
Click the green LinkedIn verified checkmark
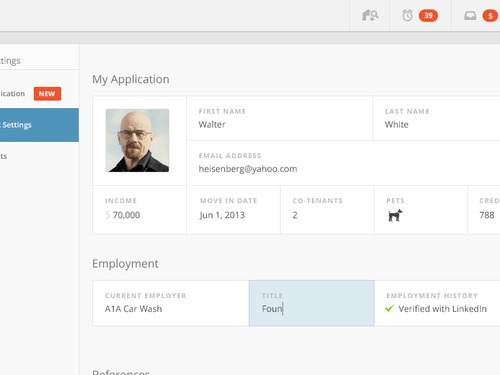click(x=389, y=308)
